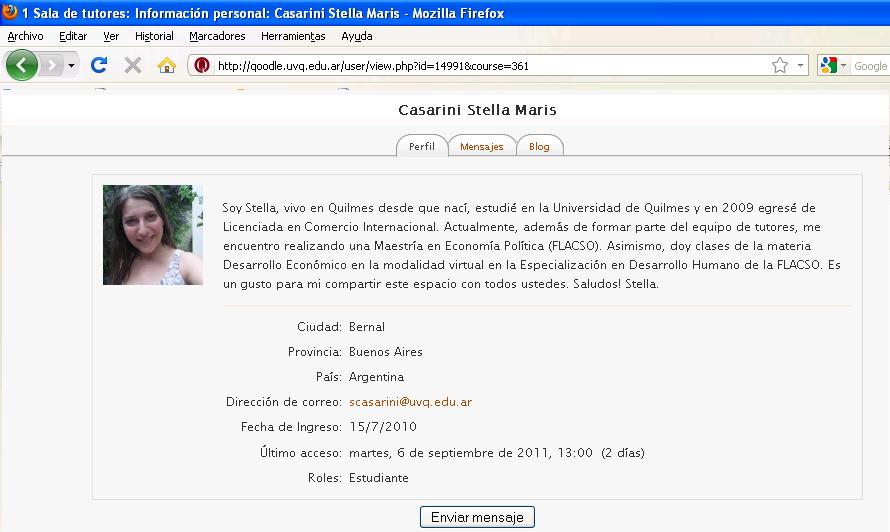Open the Marcadores menu
890x532 pixels.
coord(217,36)
